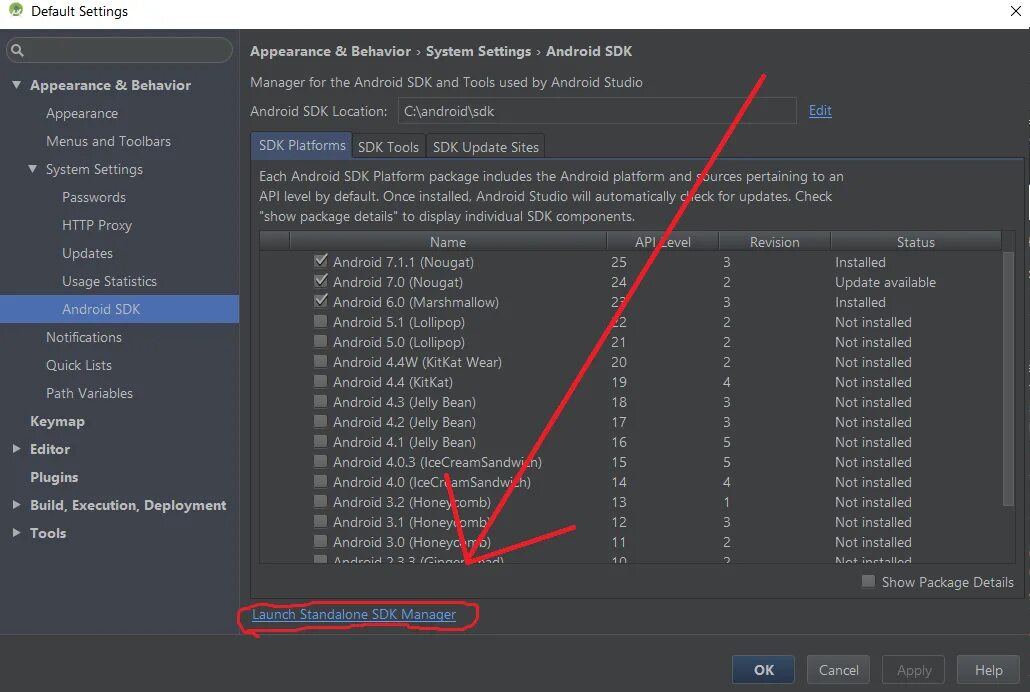Image resolution: width=1030 pixels, height=692 pixels.
Task: Uncheck Android 7.1.1 (Nougat) checkbox
Action: tap(321, 261)
